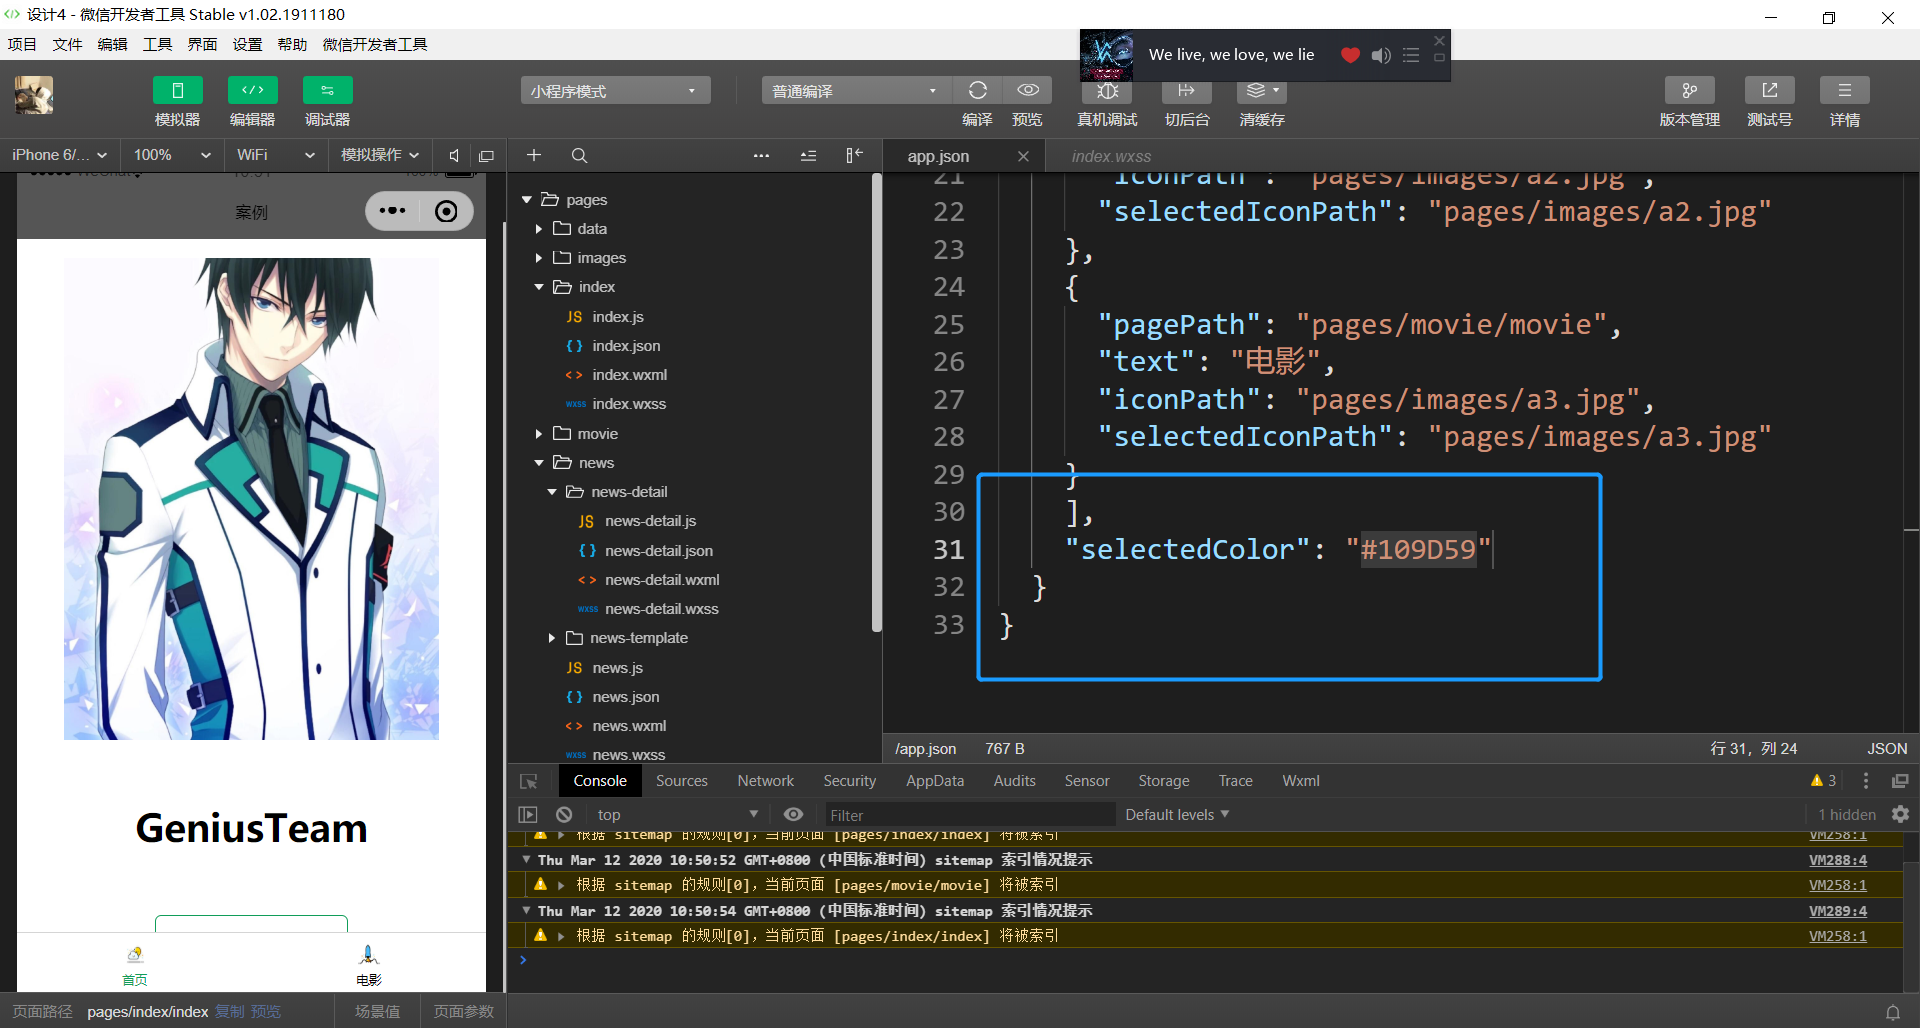The width and height of the screenshot is (1920, 1028).
Task: Open the 工具 menu
Action: (x=157, y=44)
